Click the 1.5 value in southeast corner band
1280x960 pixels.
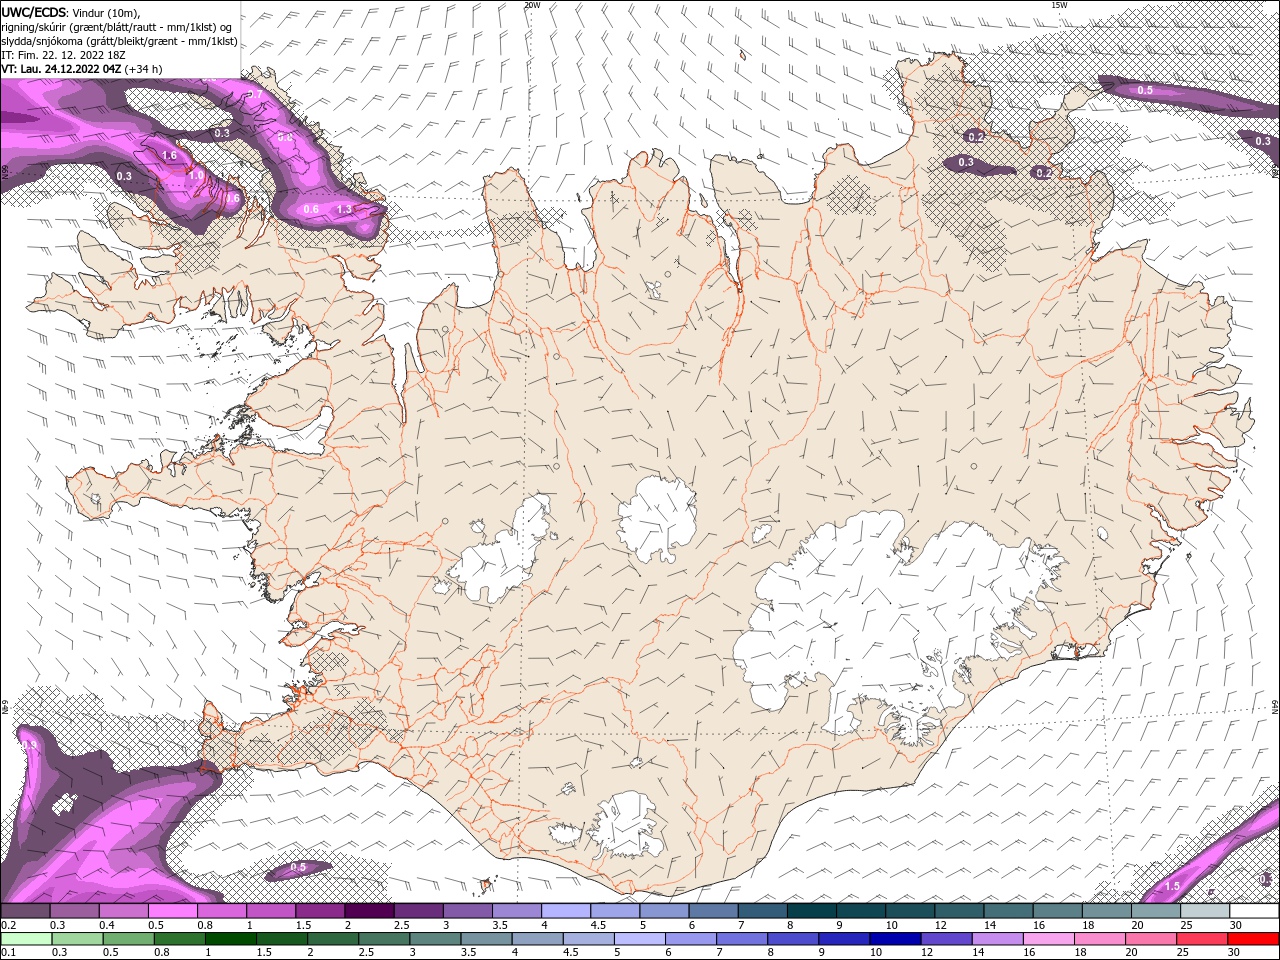pos(1173,886)
